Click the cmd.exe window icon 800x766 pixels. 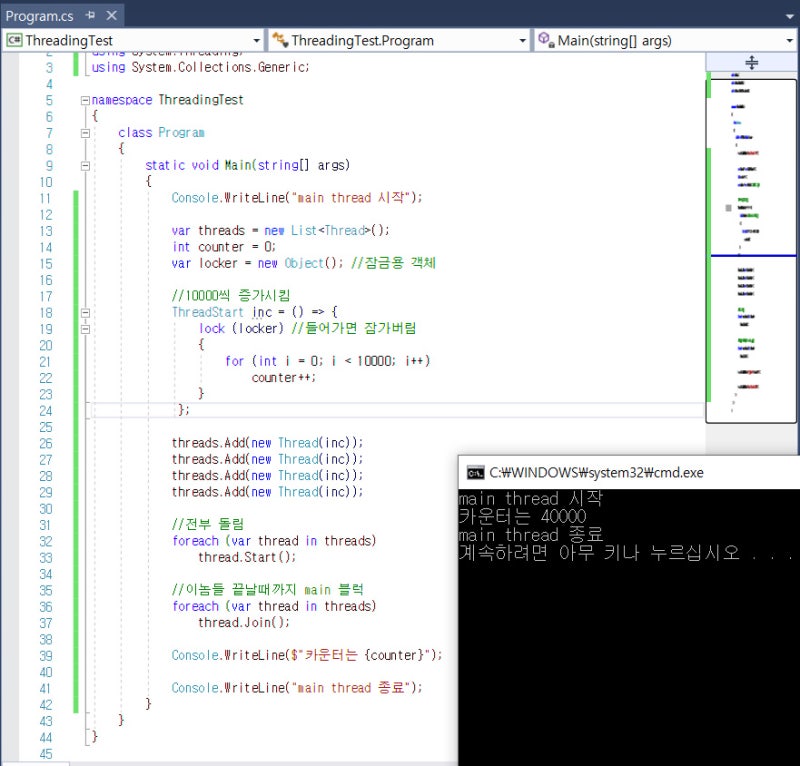coord(475,472)
